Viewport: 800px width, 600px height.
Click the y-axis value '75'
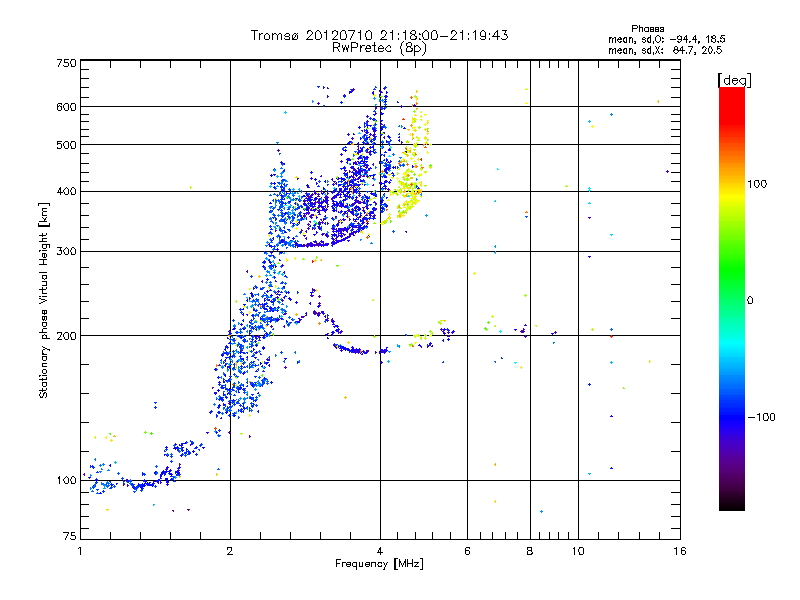point(70,536)
